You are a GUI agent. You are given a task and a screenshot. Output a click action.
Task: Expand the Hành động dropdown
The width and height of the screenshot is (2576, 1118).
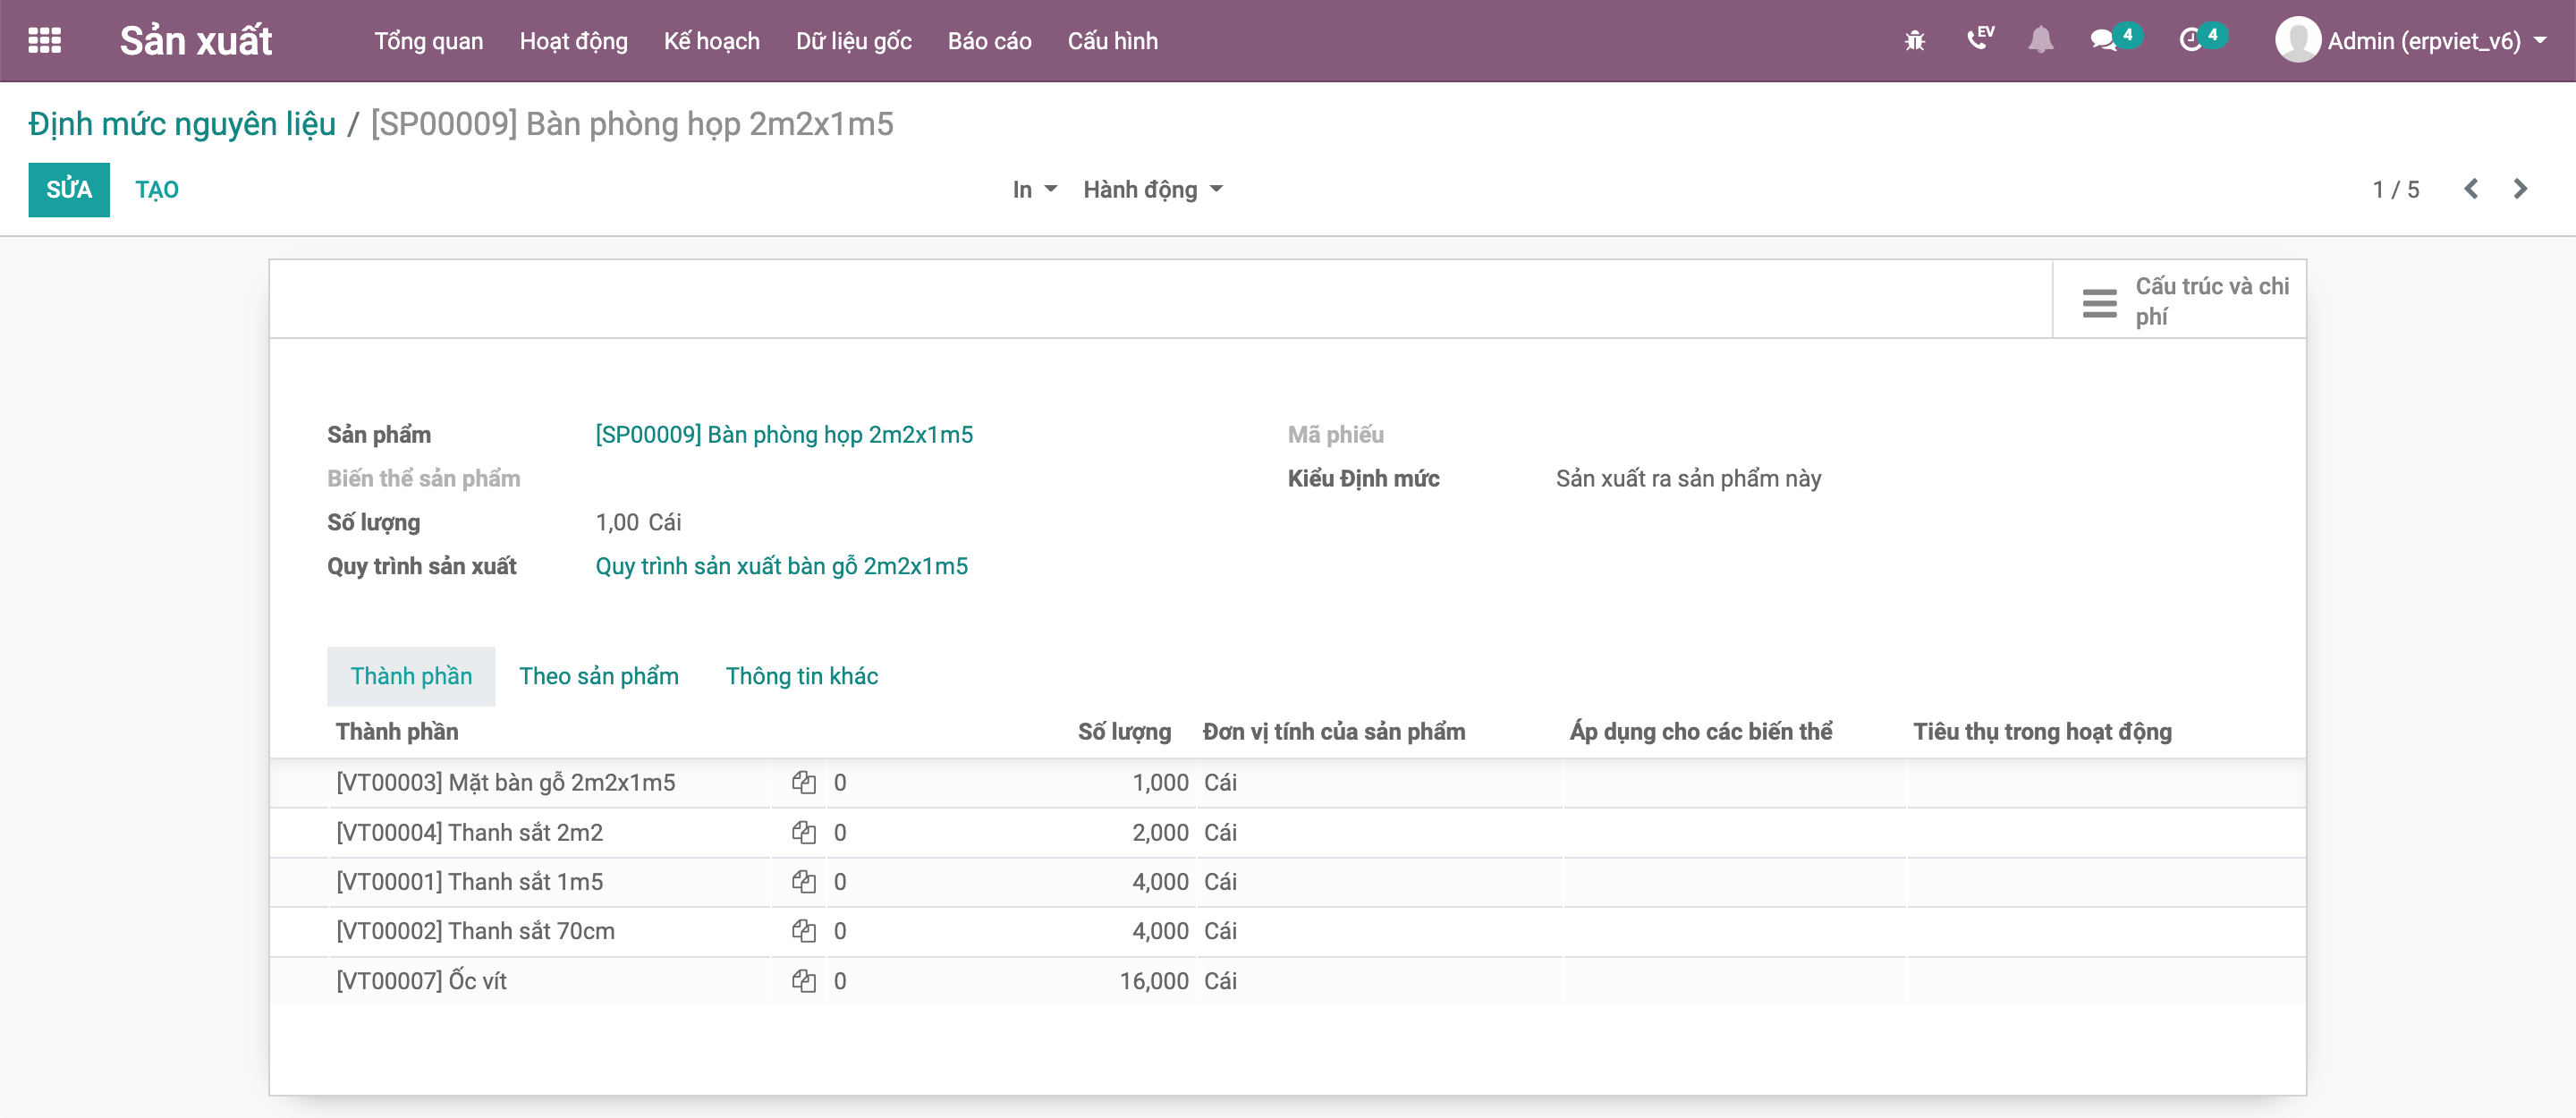[1152, 189]
